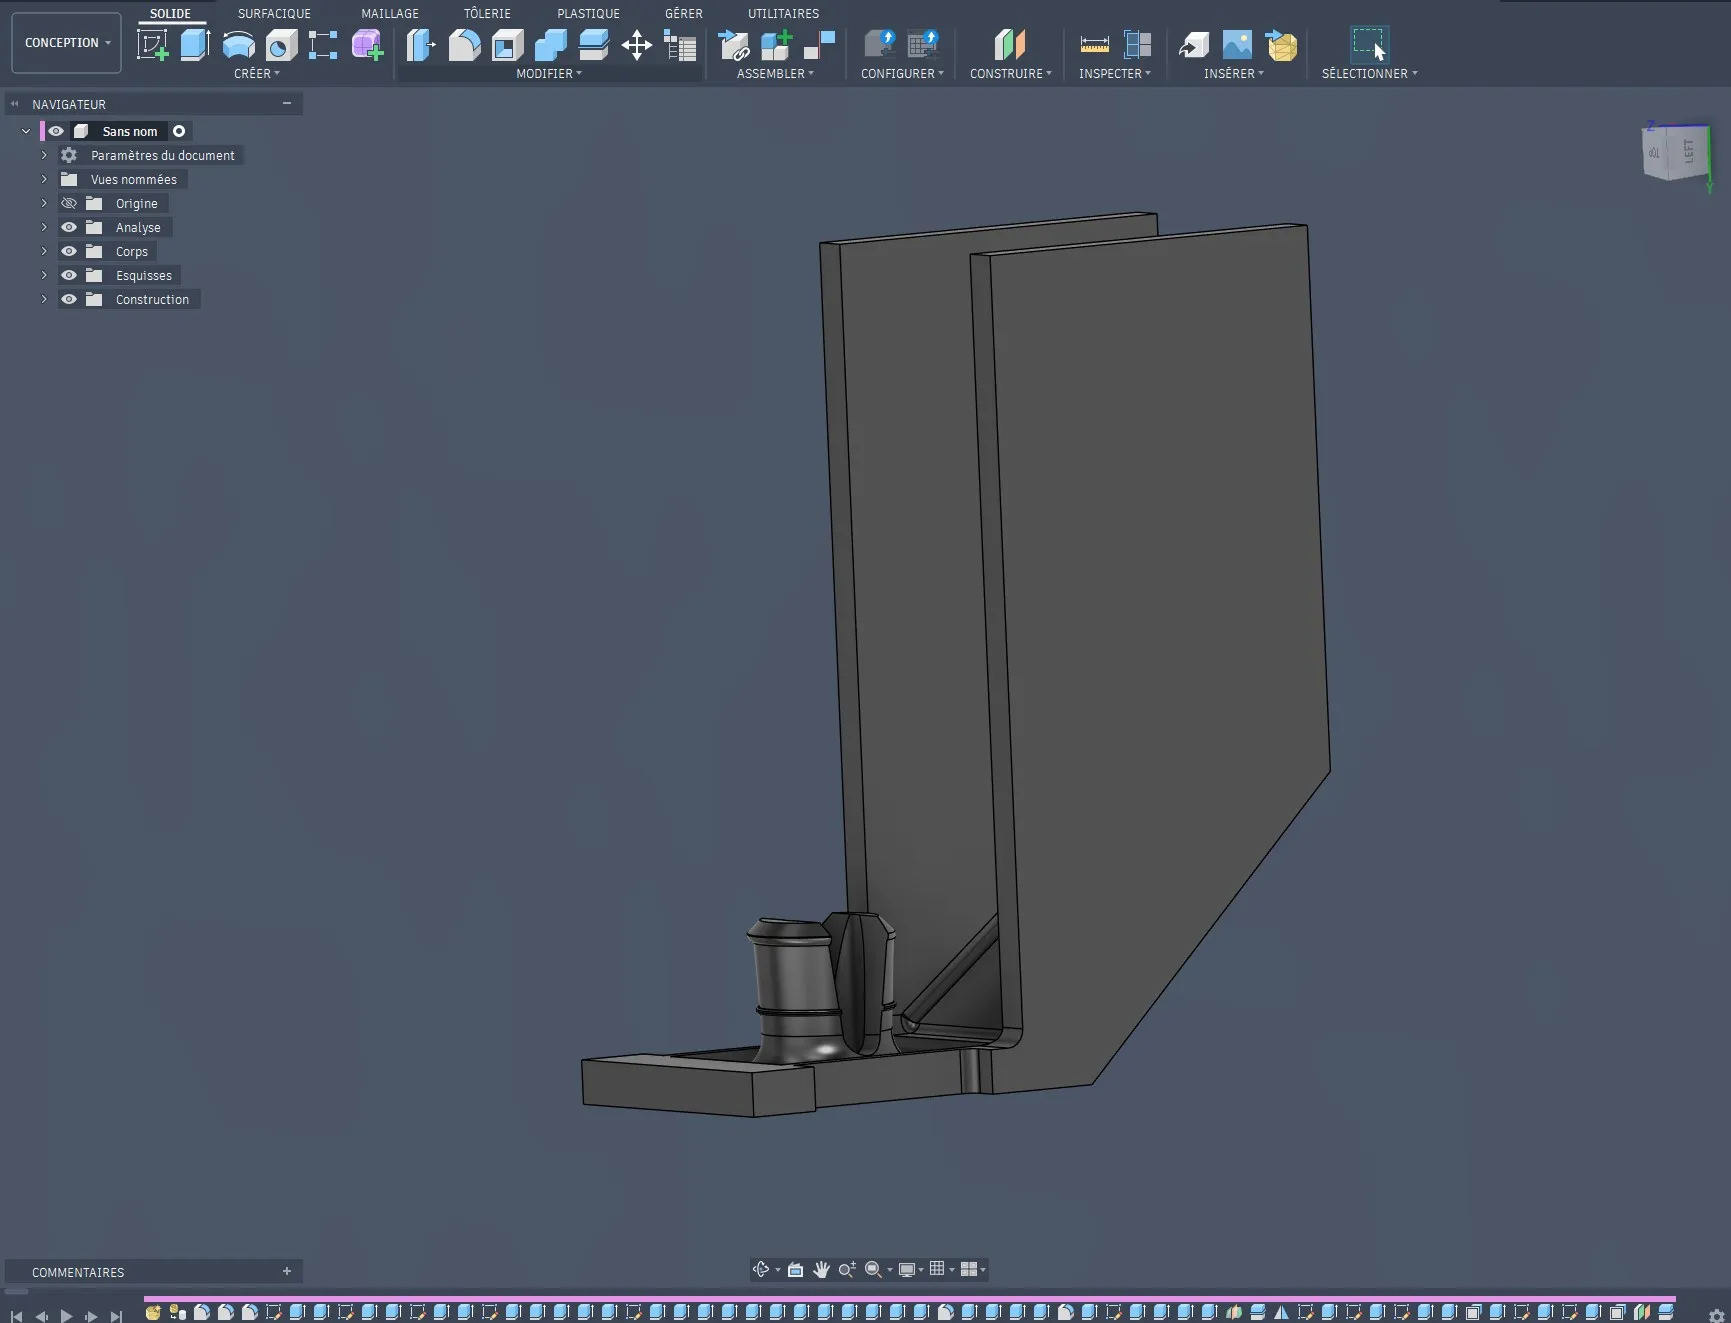
Task: Switch to the TÔLERIE tab
Action: (x=487, y=13)
